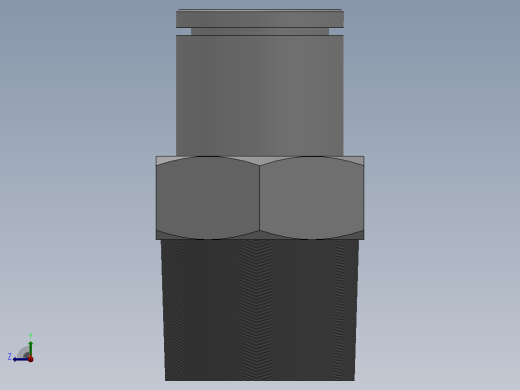Select the top flange ring of the fitting
This screenshot has height=390, width=520.
(x=260, y=19)
